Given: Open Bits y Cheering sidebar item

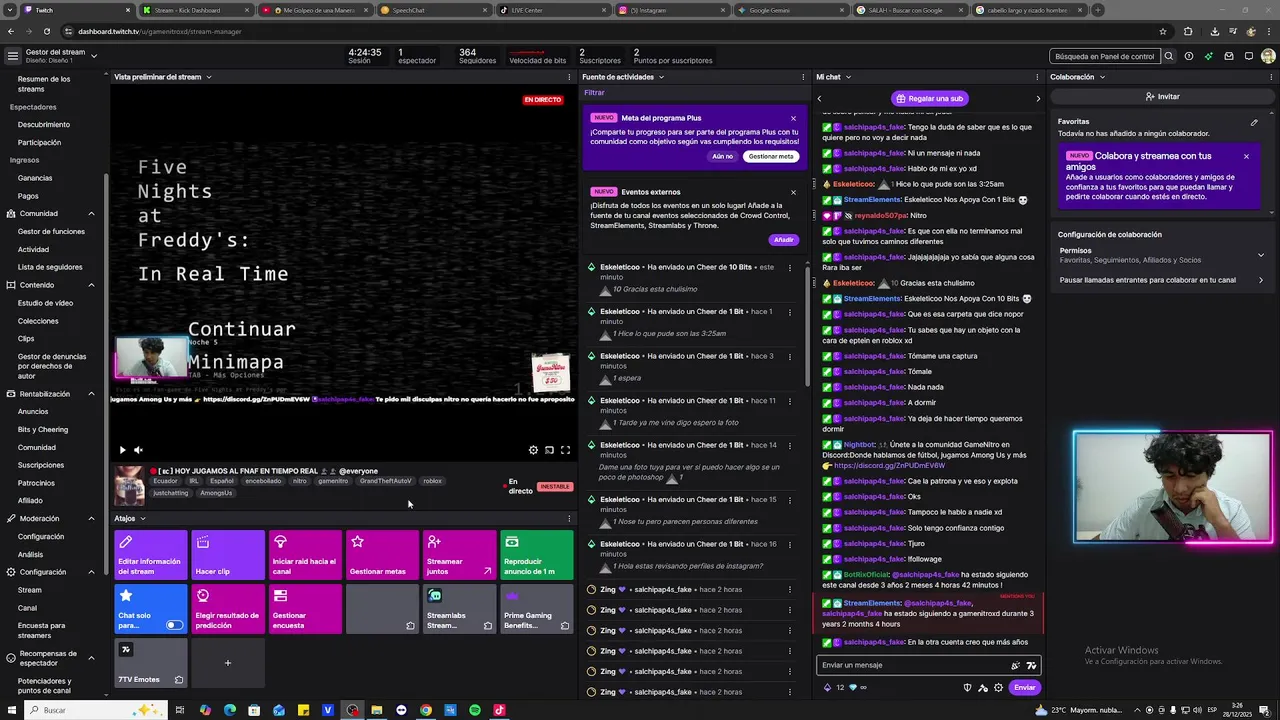Looking at the screenshot, I should coord(43,429).
